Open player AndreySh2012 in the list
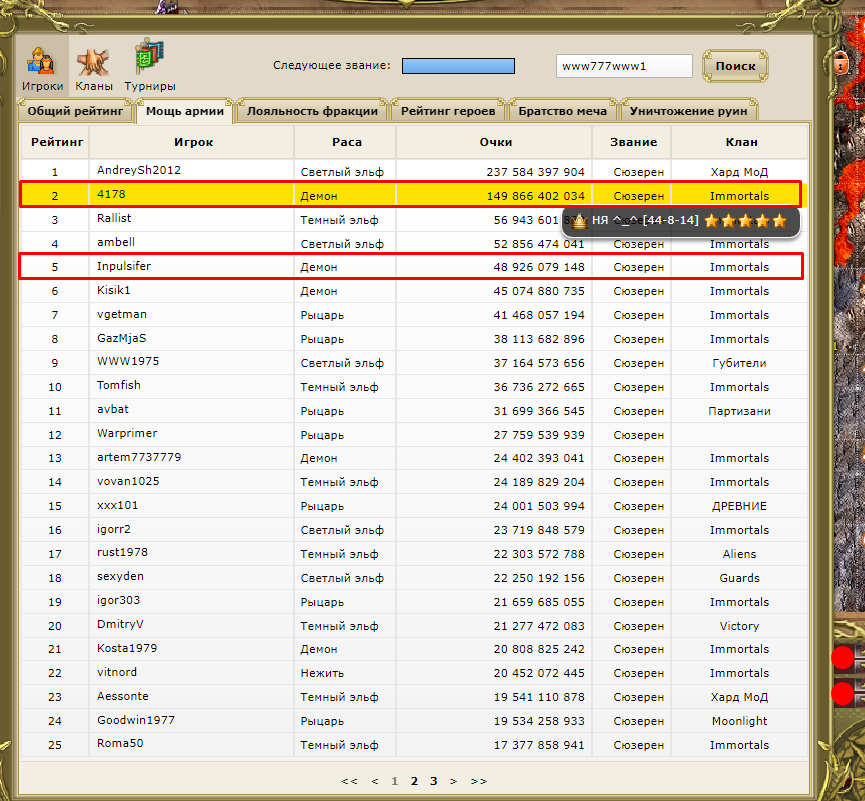Viewport: 865px width, 801px height. tap(139, 170)
